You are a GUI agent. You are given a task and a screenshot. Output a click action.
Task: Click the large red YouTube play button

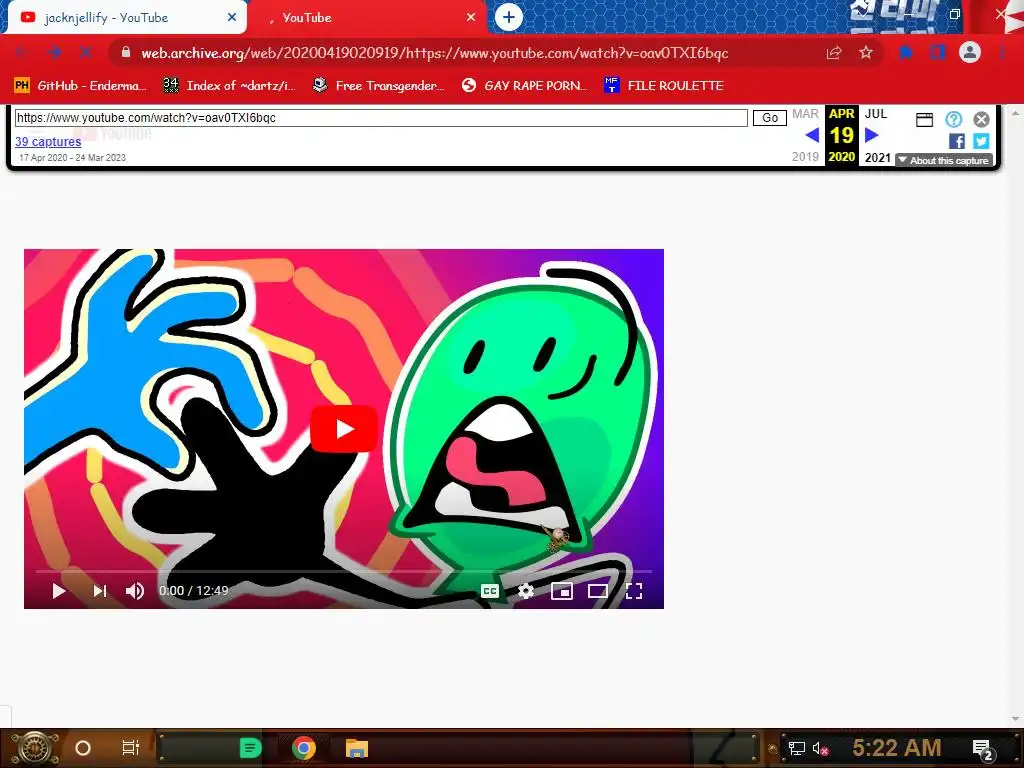pyautogui.click(x=344, y=429)
